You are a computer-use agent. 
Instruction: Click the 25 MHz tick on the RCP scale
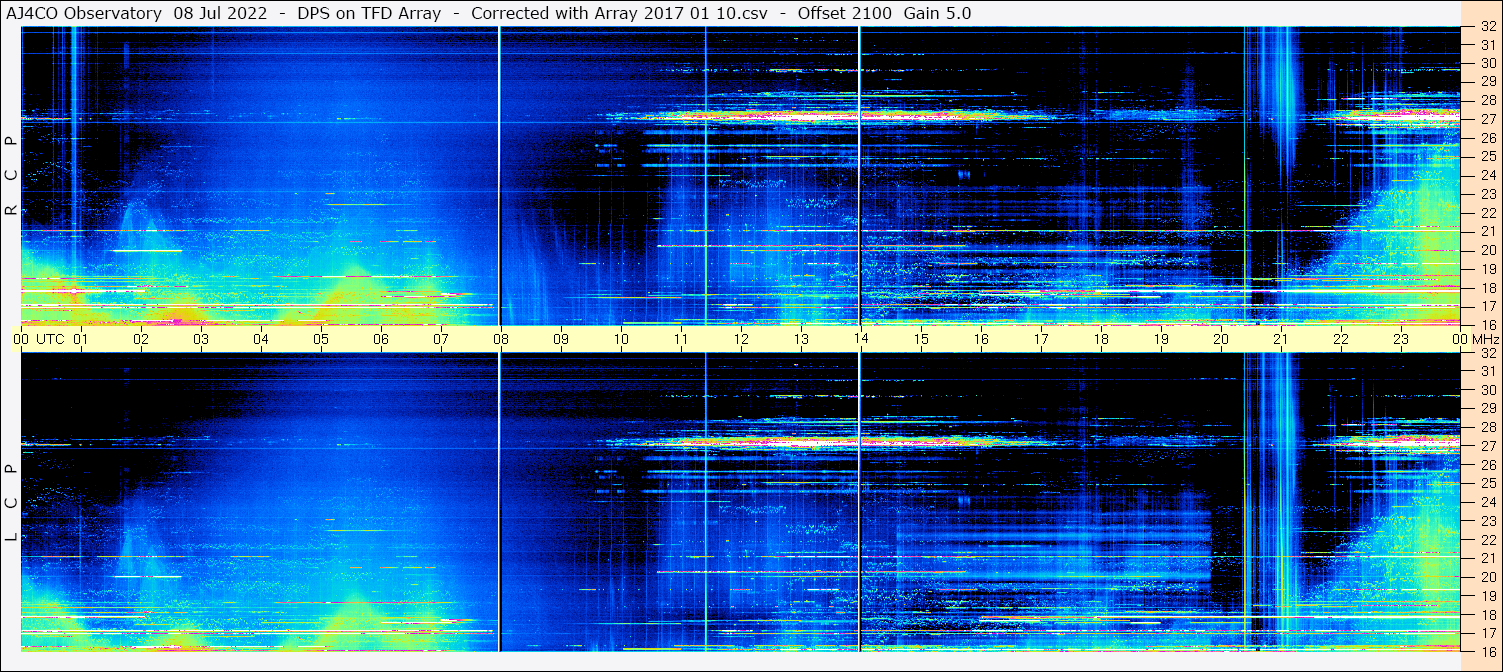point(1487,156)
